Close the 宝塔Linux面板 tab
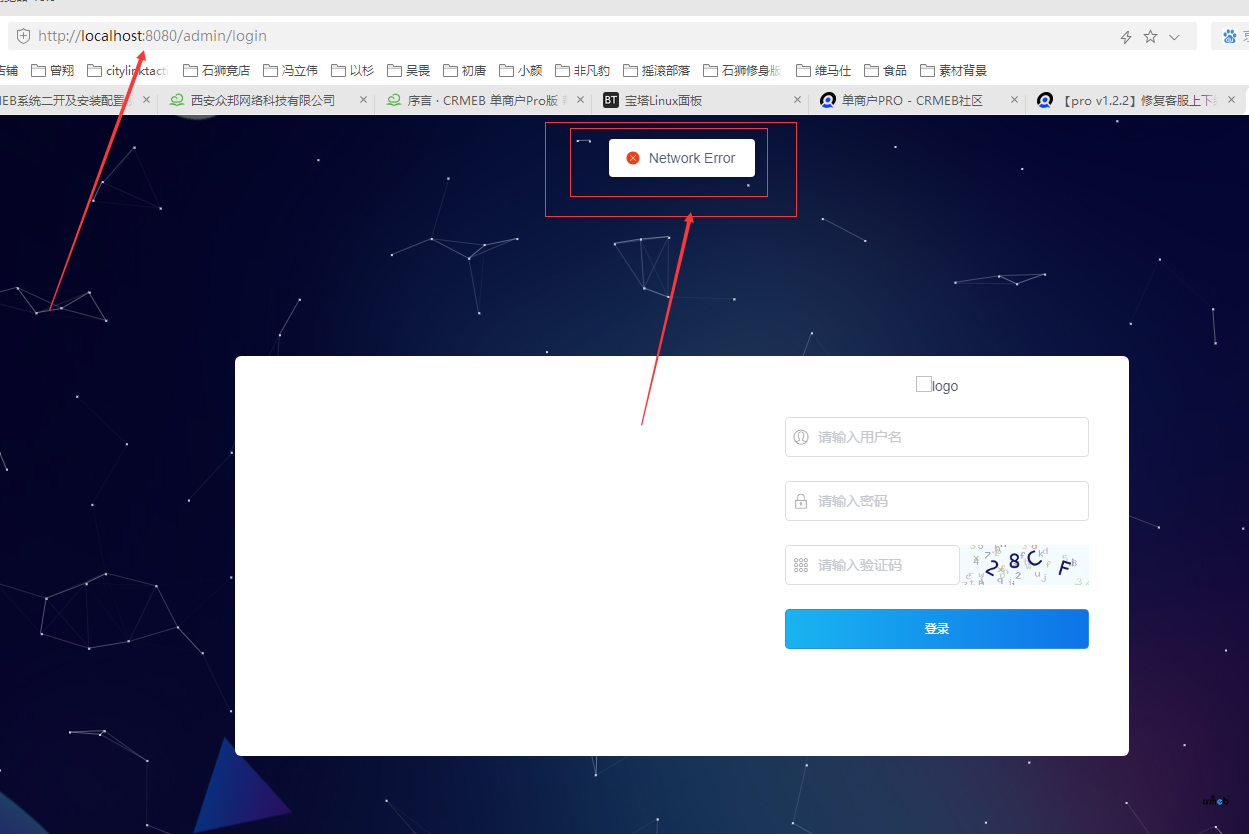The height and width of the screenshot is (834, 1249). pyautogui.click(x=797, y=100)
